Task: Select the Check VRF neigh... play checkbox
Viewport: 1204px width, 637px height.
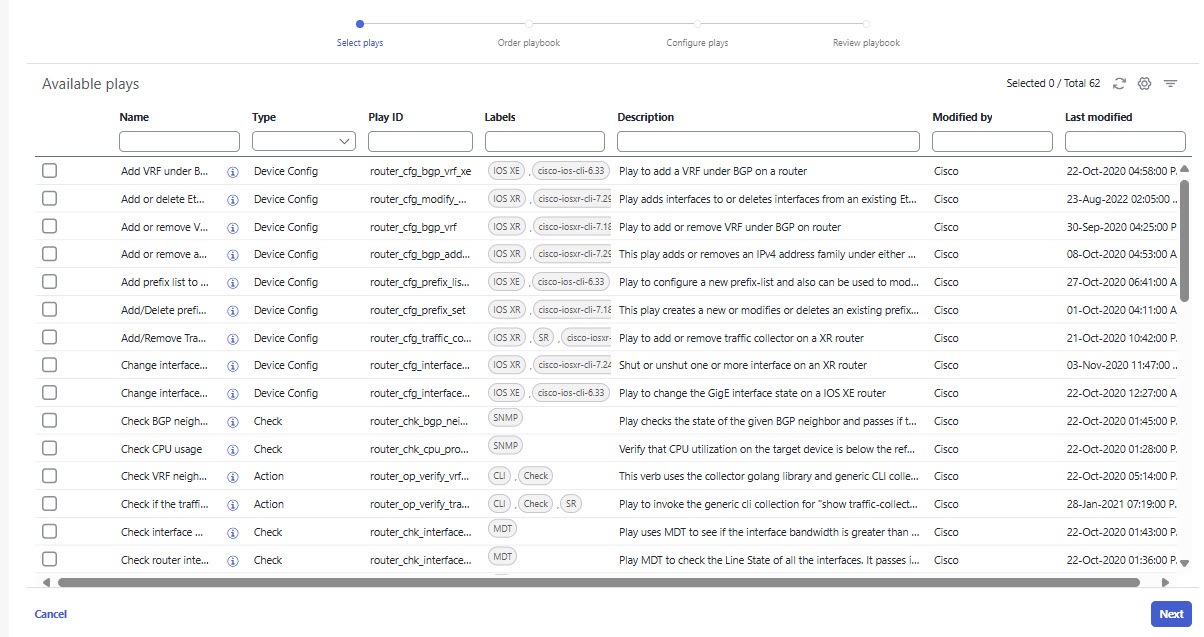Action: (49, 476)
